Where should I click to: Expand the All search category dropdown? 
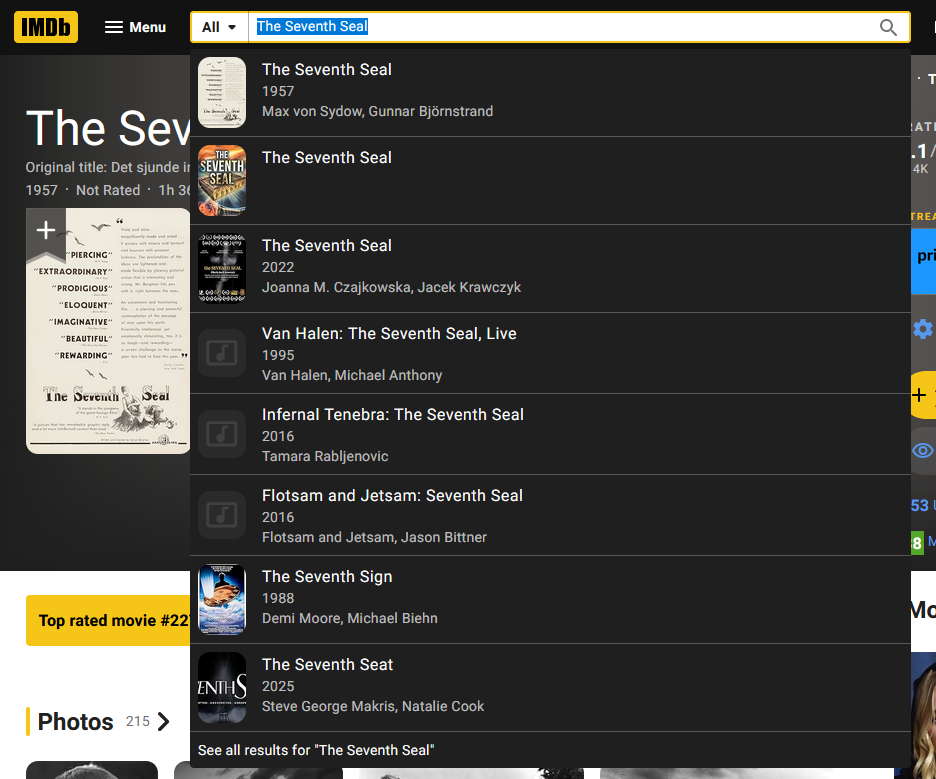click(x=219, y=27)
